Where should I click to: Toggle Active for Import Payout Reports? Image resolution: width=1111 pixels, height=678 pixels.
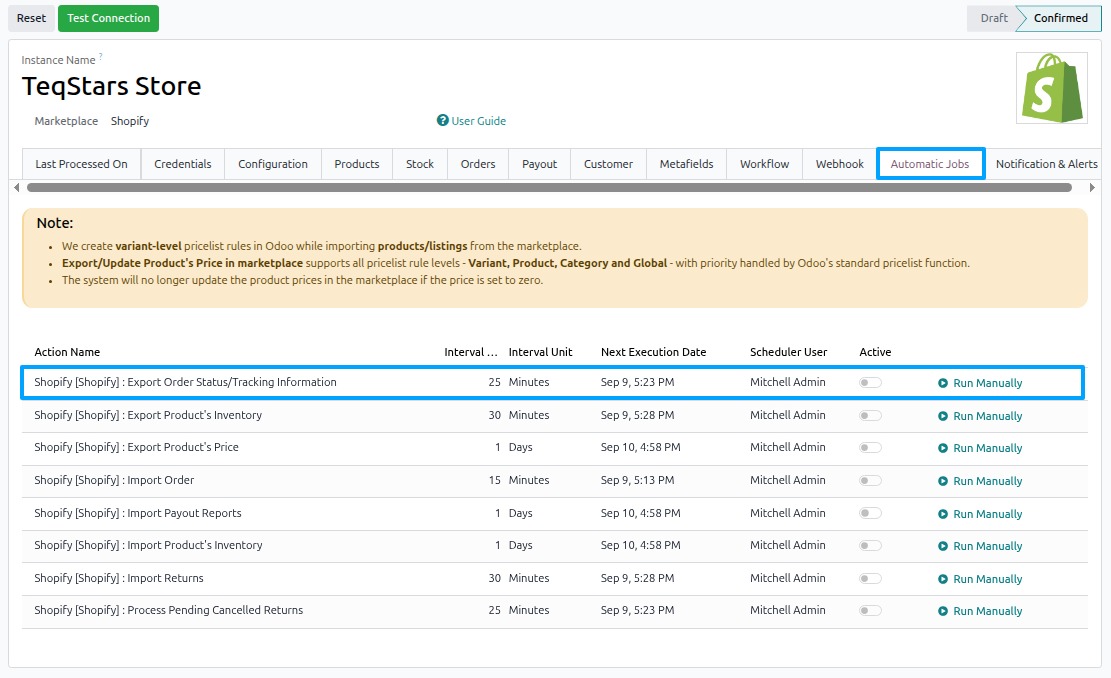[x=870, y=513]
